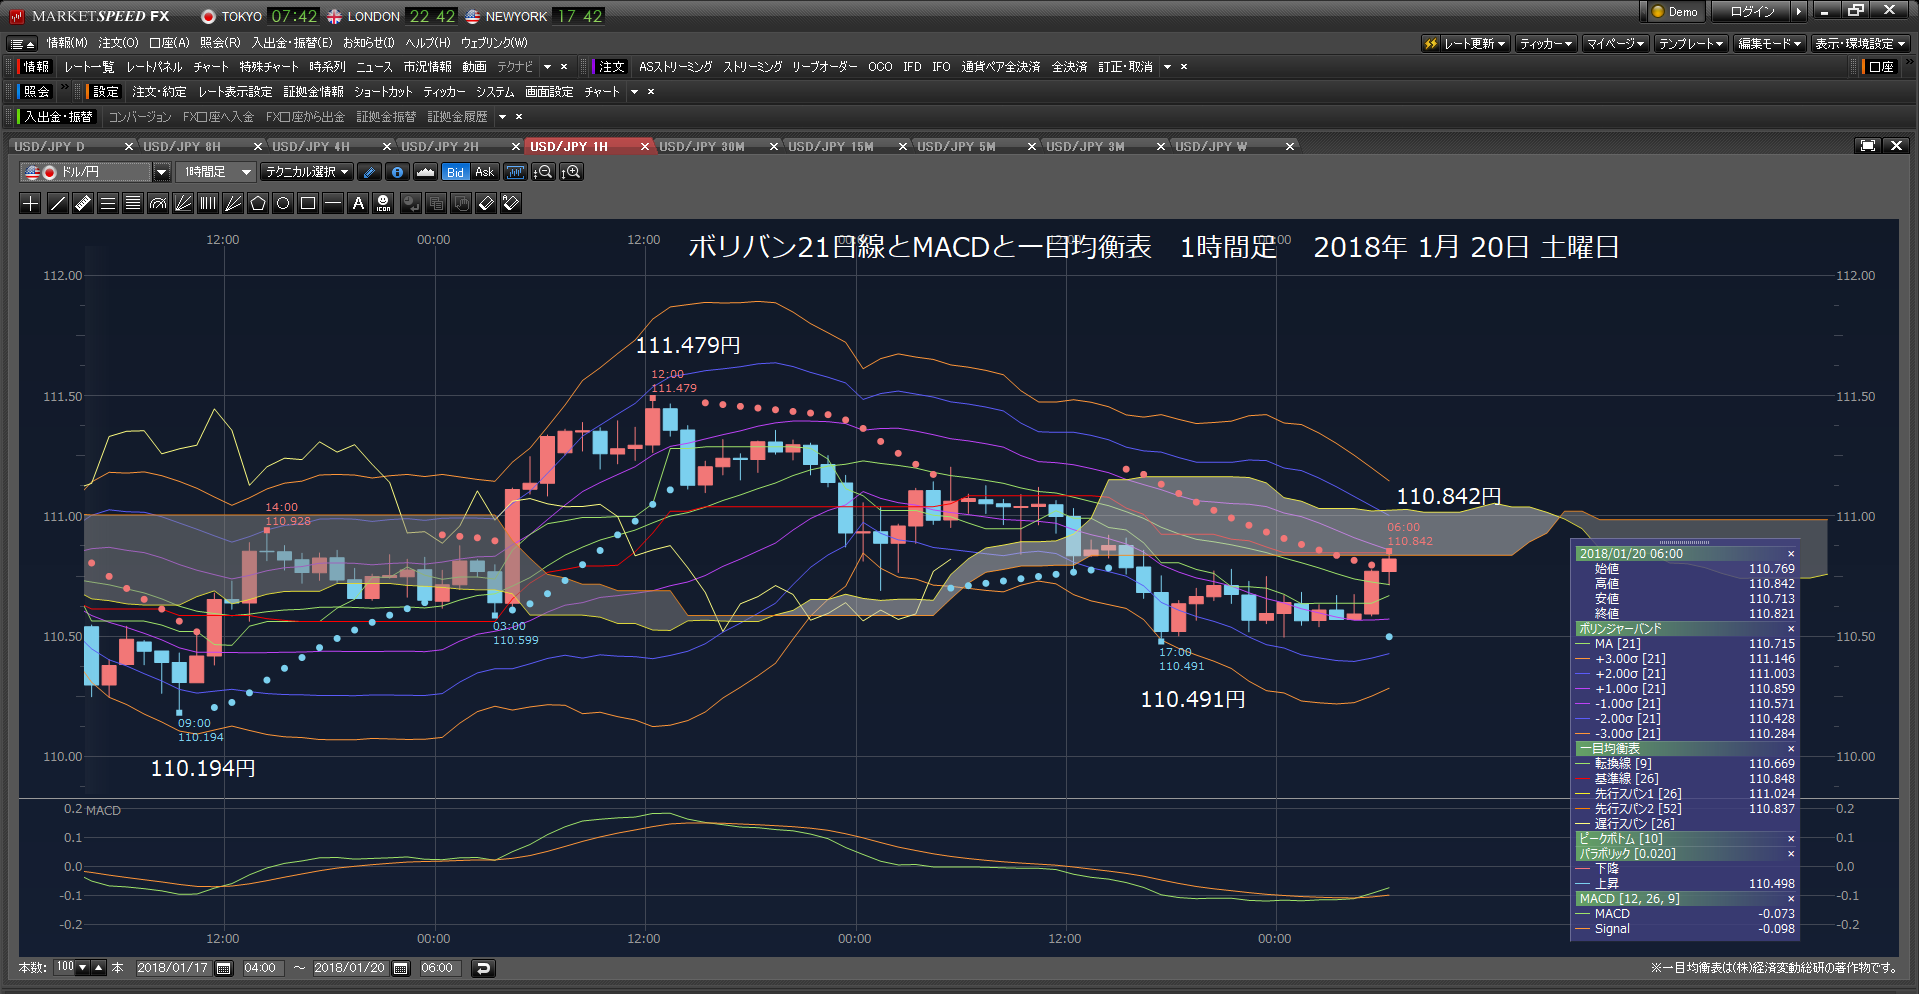Select the Gann fan lines tool

tap(233, 203)
